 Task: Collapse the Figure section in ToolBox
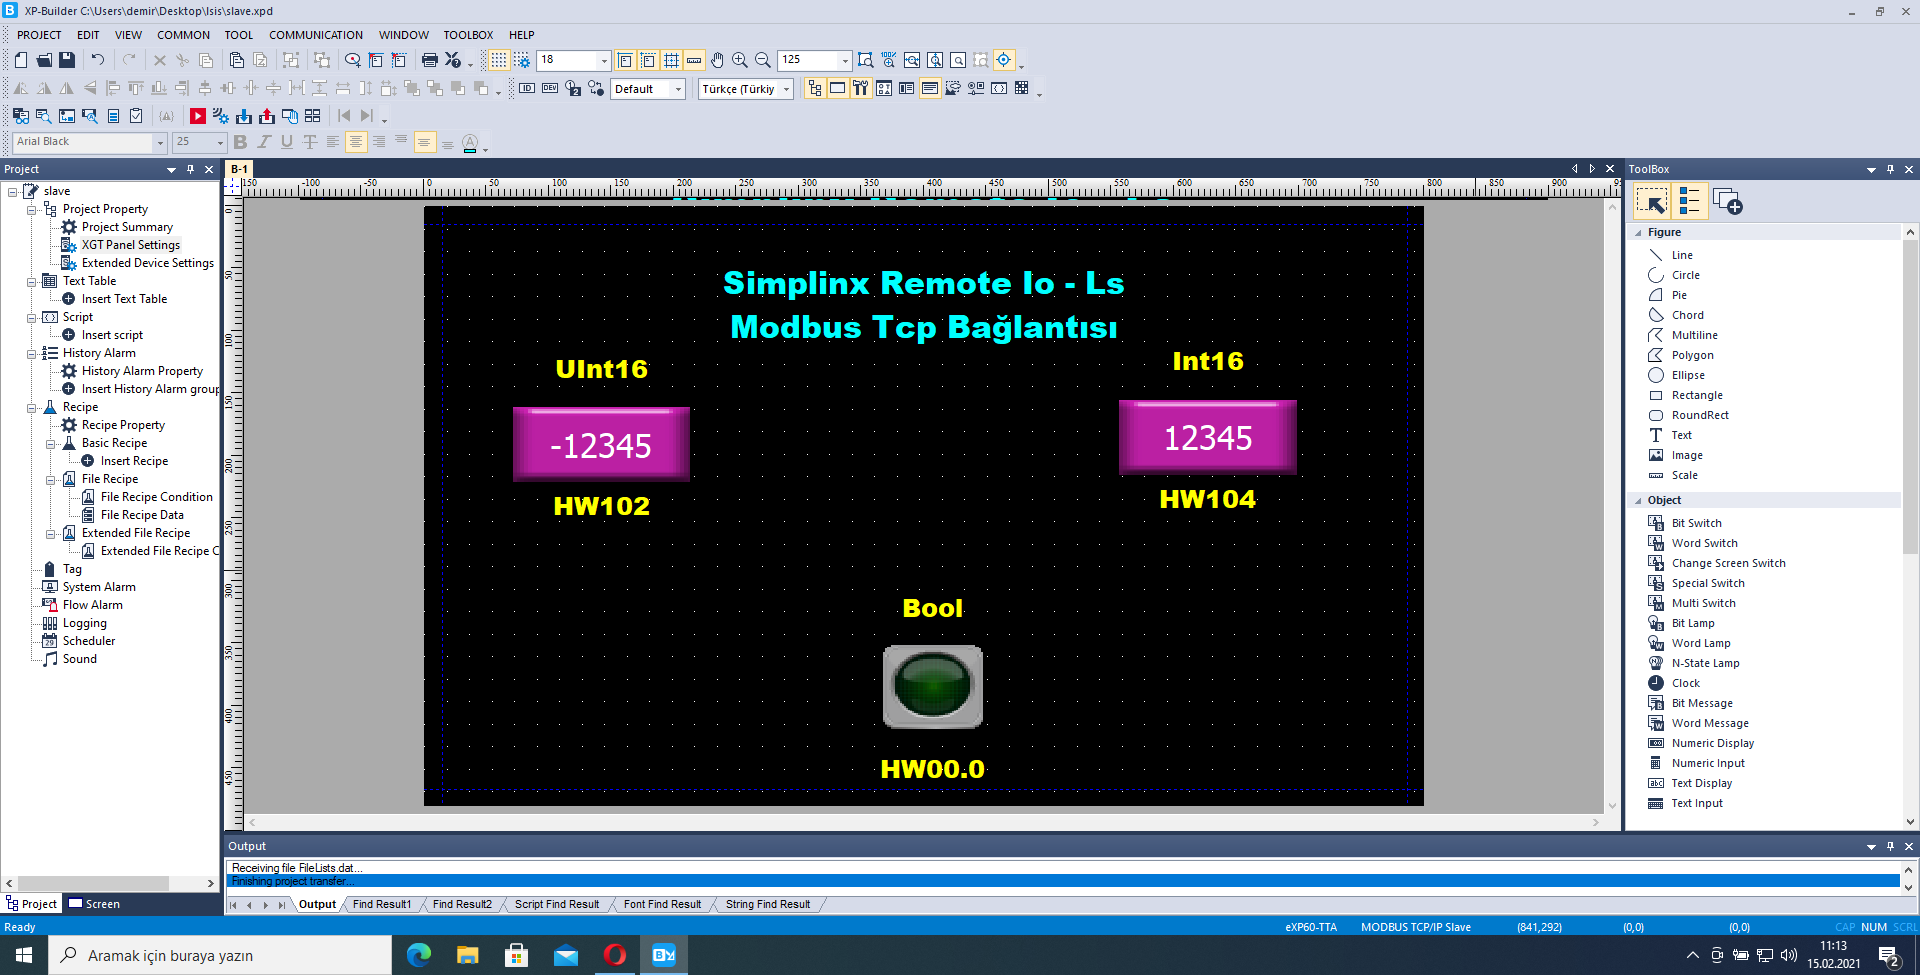(1638, 232)
